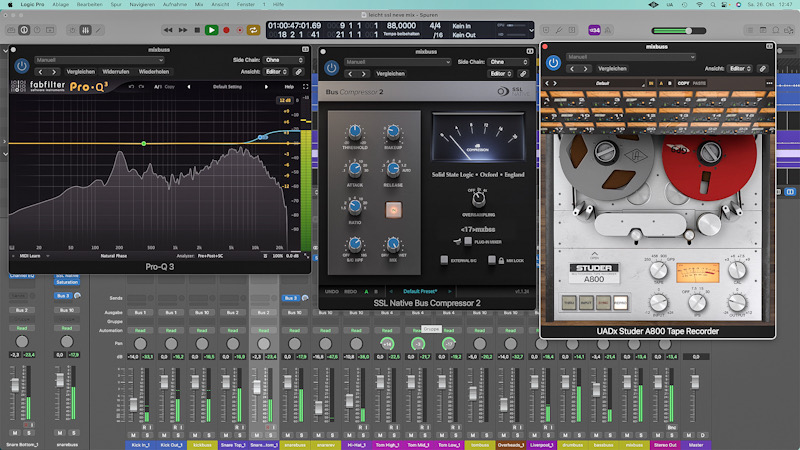This screenshot has height=450, width=800.
Task: Click the Pro-Q 3 full screen icon
Action: coord(305,87)
